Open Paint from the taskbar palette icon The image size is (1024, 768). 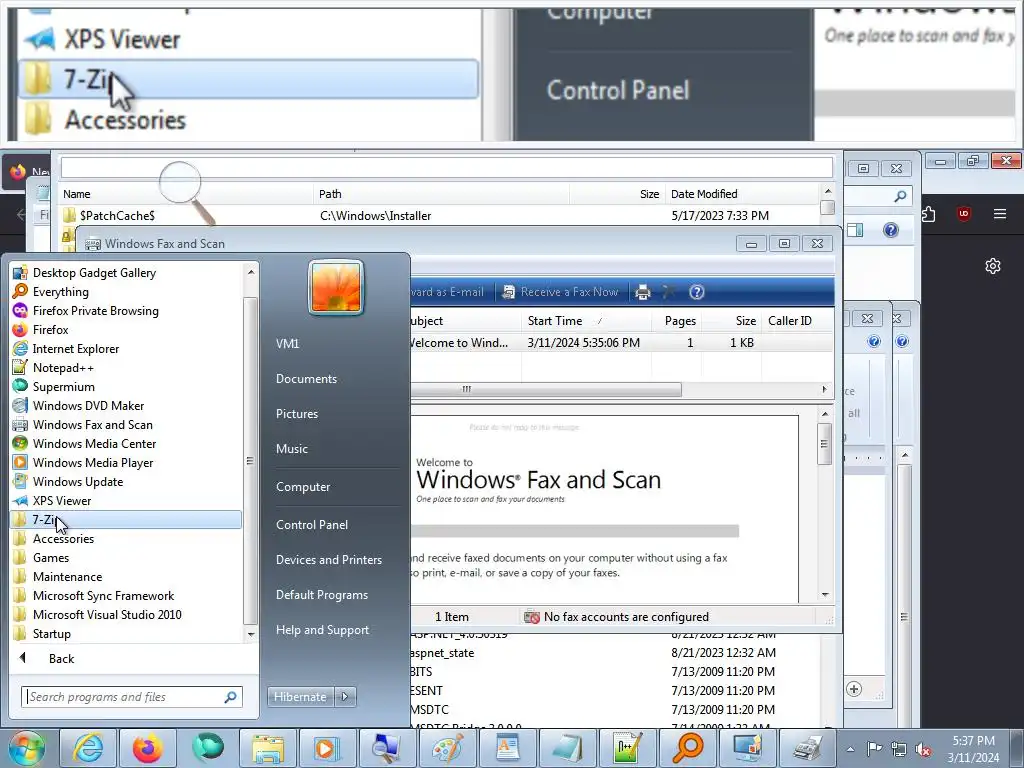(447, 748)
